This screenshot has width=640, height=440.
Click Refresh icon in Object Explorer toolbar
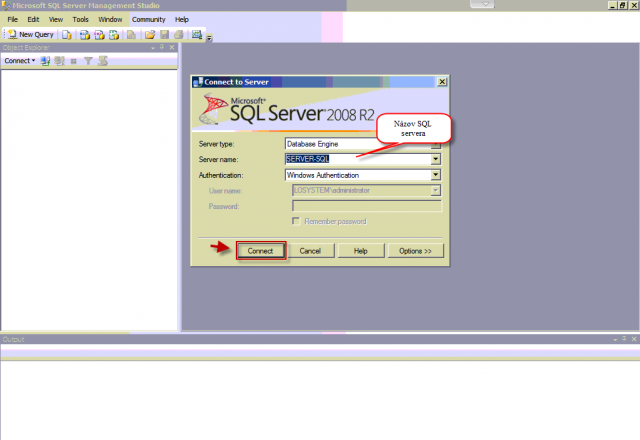tap(103, 61)
